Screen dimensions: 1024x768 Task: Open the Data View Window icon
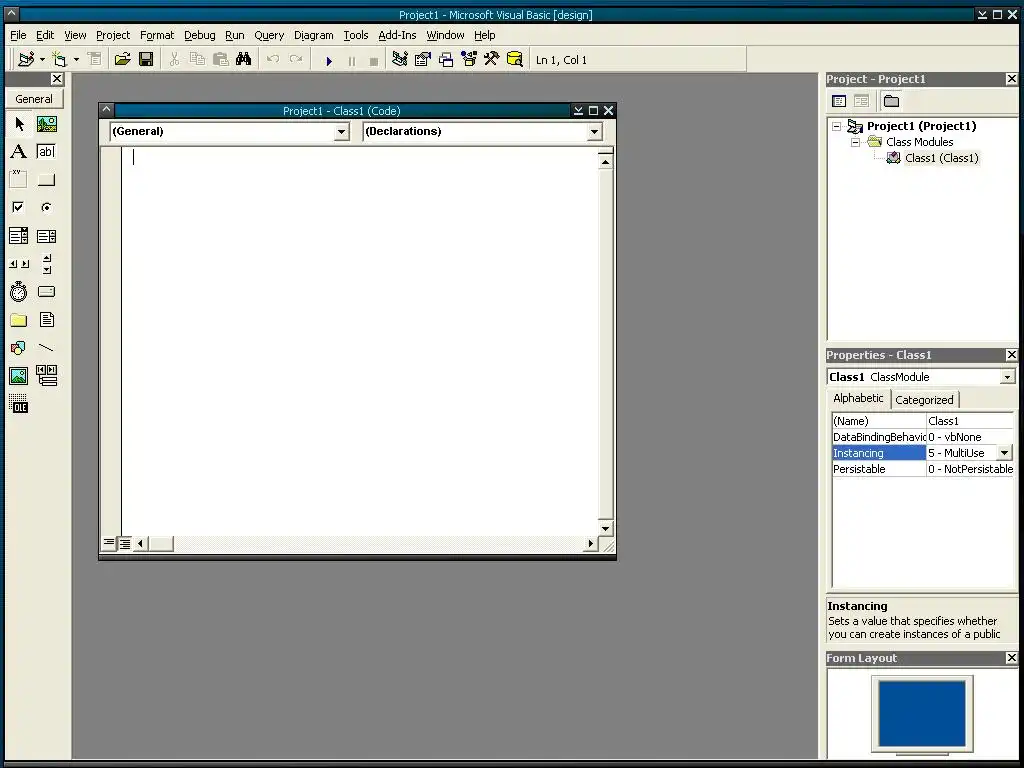tap(515, 59)
